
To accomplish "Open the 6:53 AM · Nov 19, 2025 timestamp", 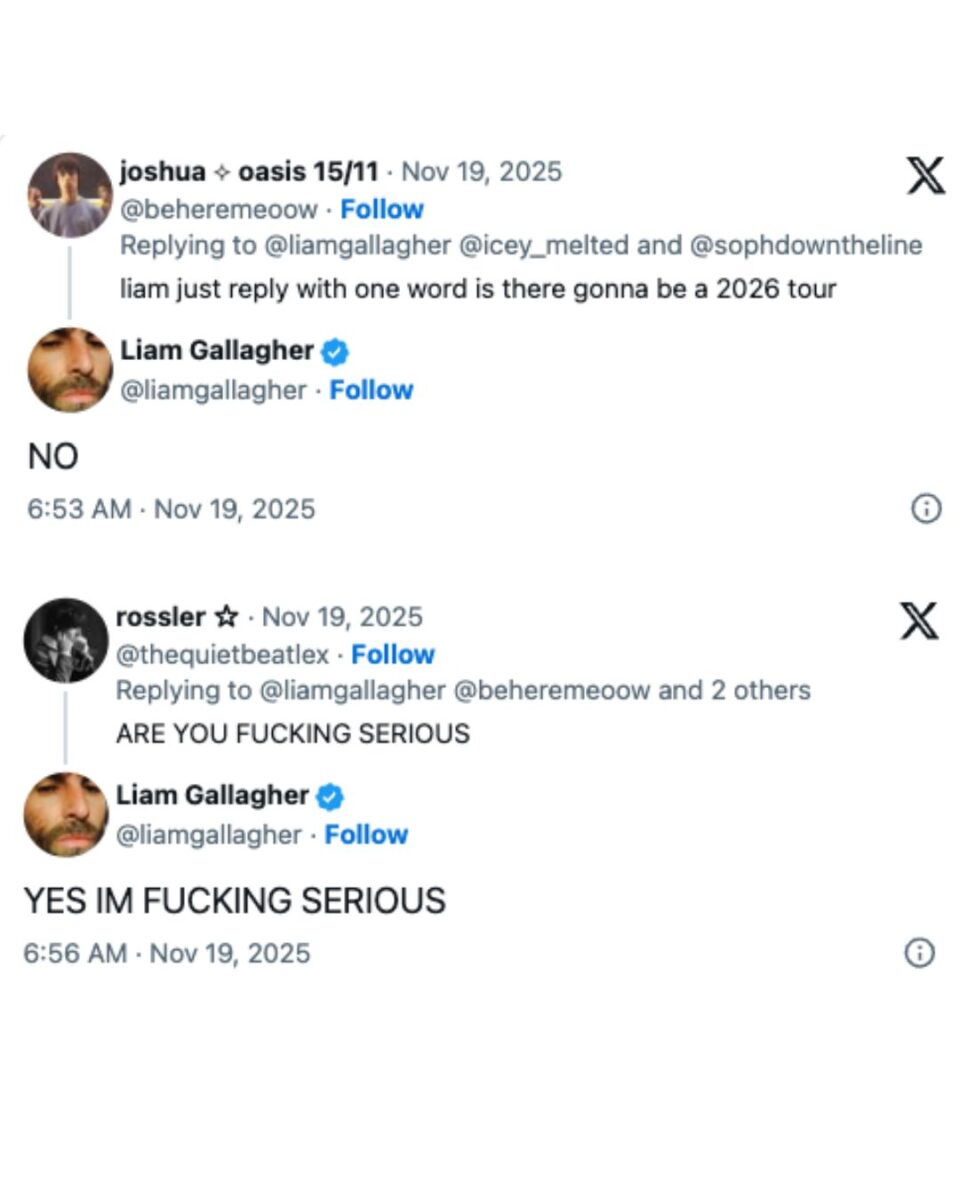I will click(x=171, y=509).
